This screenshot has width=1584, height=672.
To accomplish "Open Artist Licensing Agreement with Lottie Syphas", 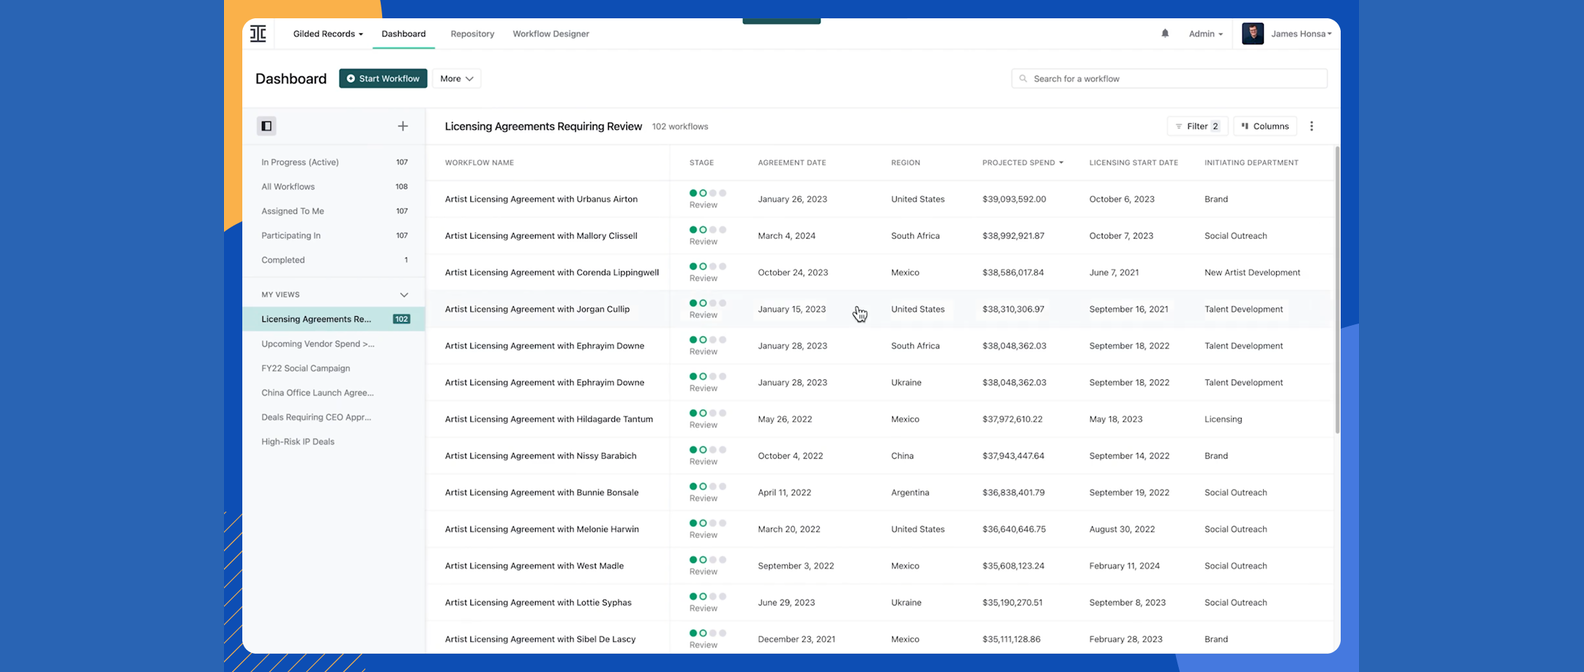I will point(538,602).
